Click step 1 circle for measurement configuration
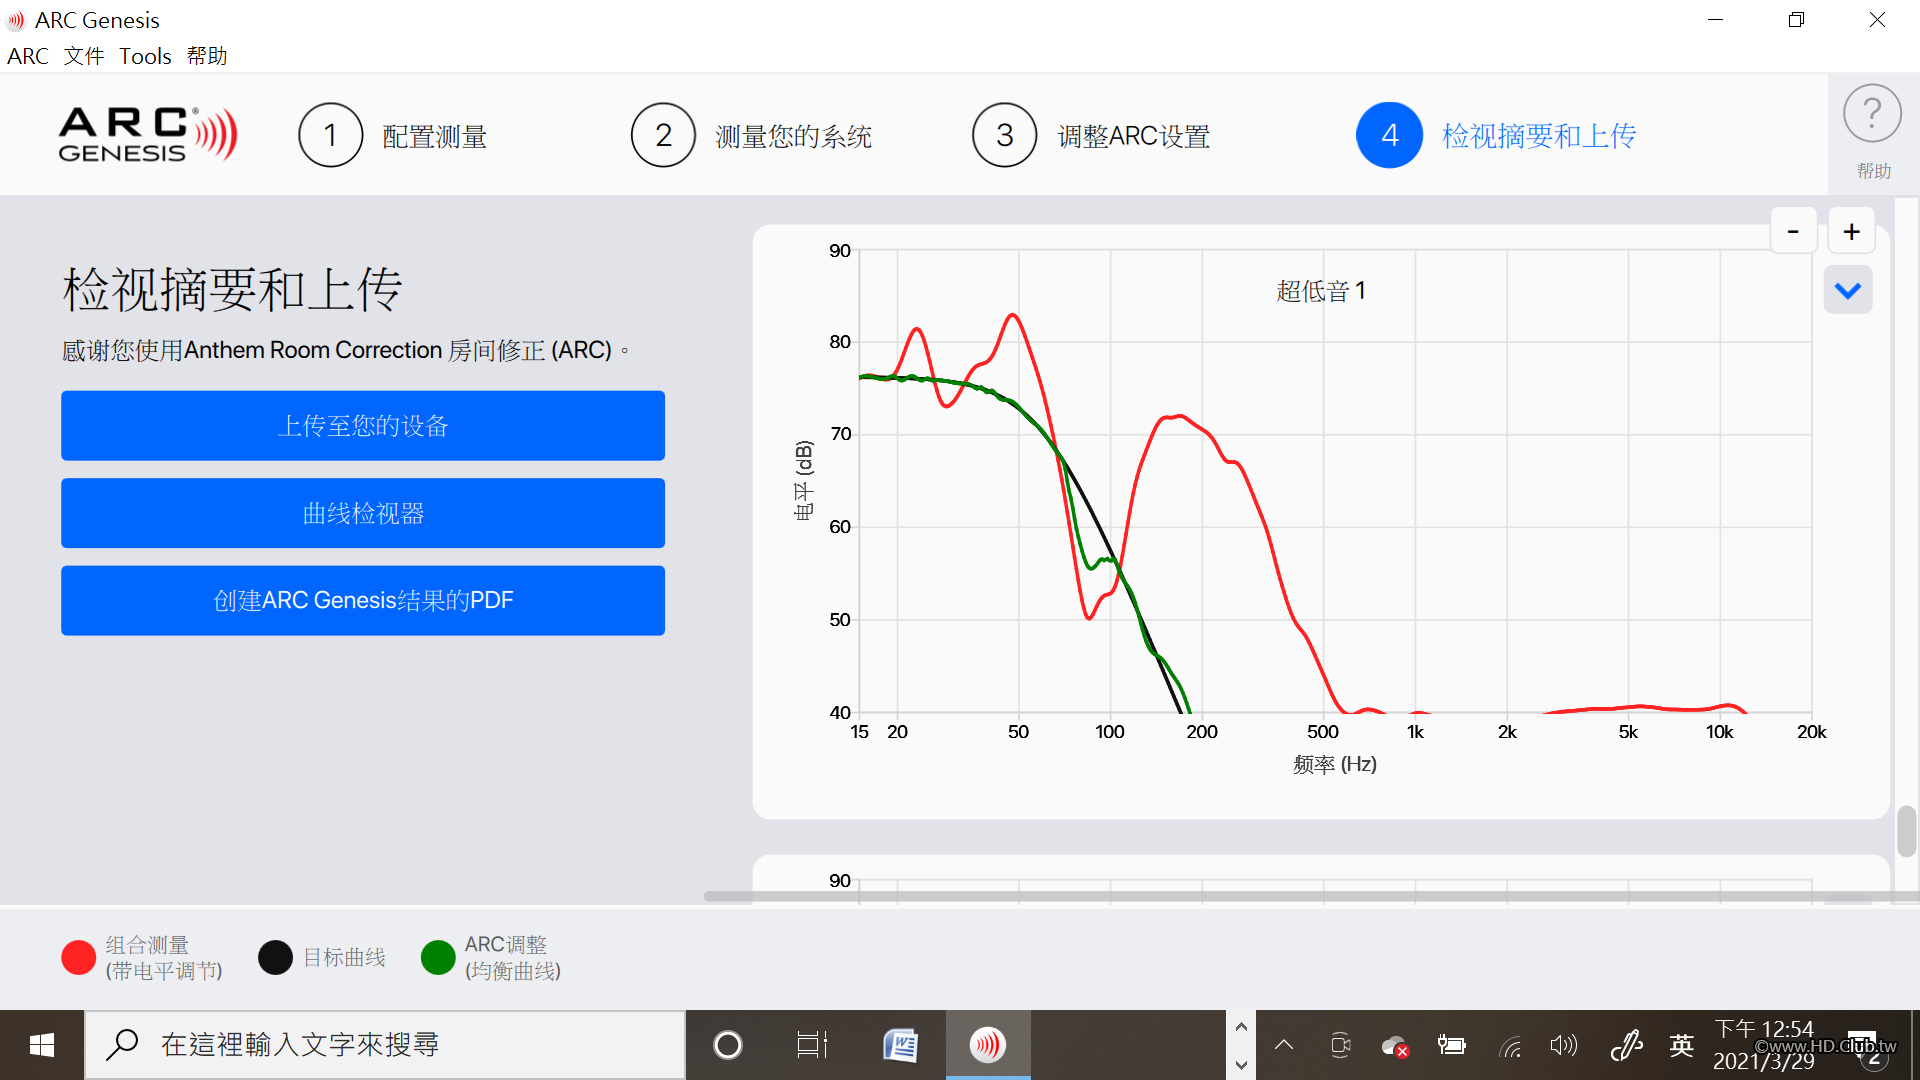This screenshot has width=1920, height=1080. [x=330, y=135]
